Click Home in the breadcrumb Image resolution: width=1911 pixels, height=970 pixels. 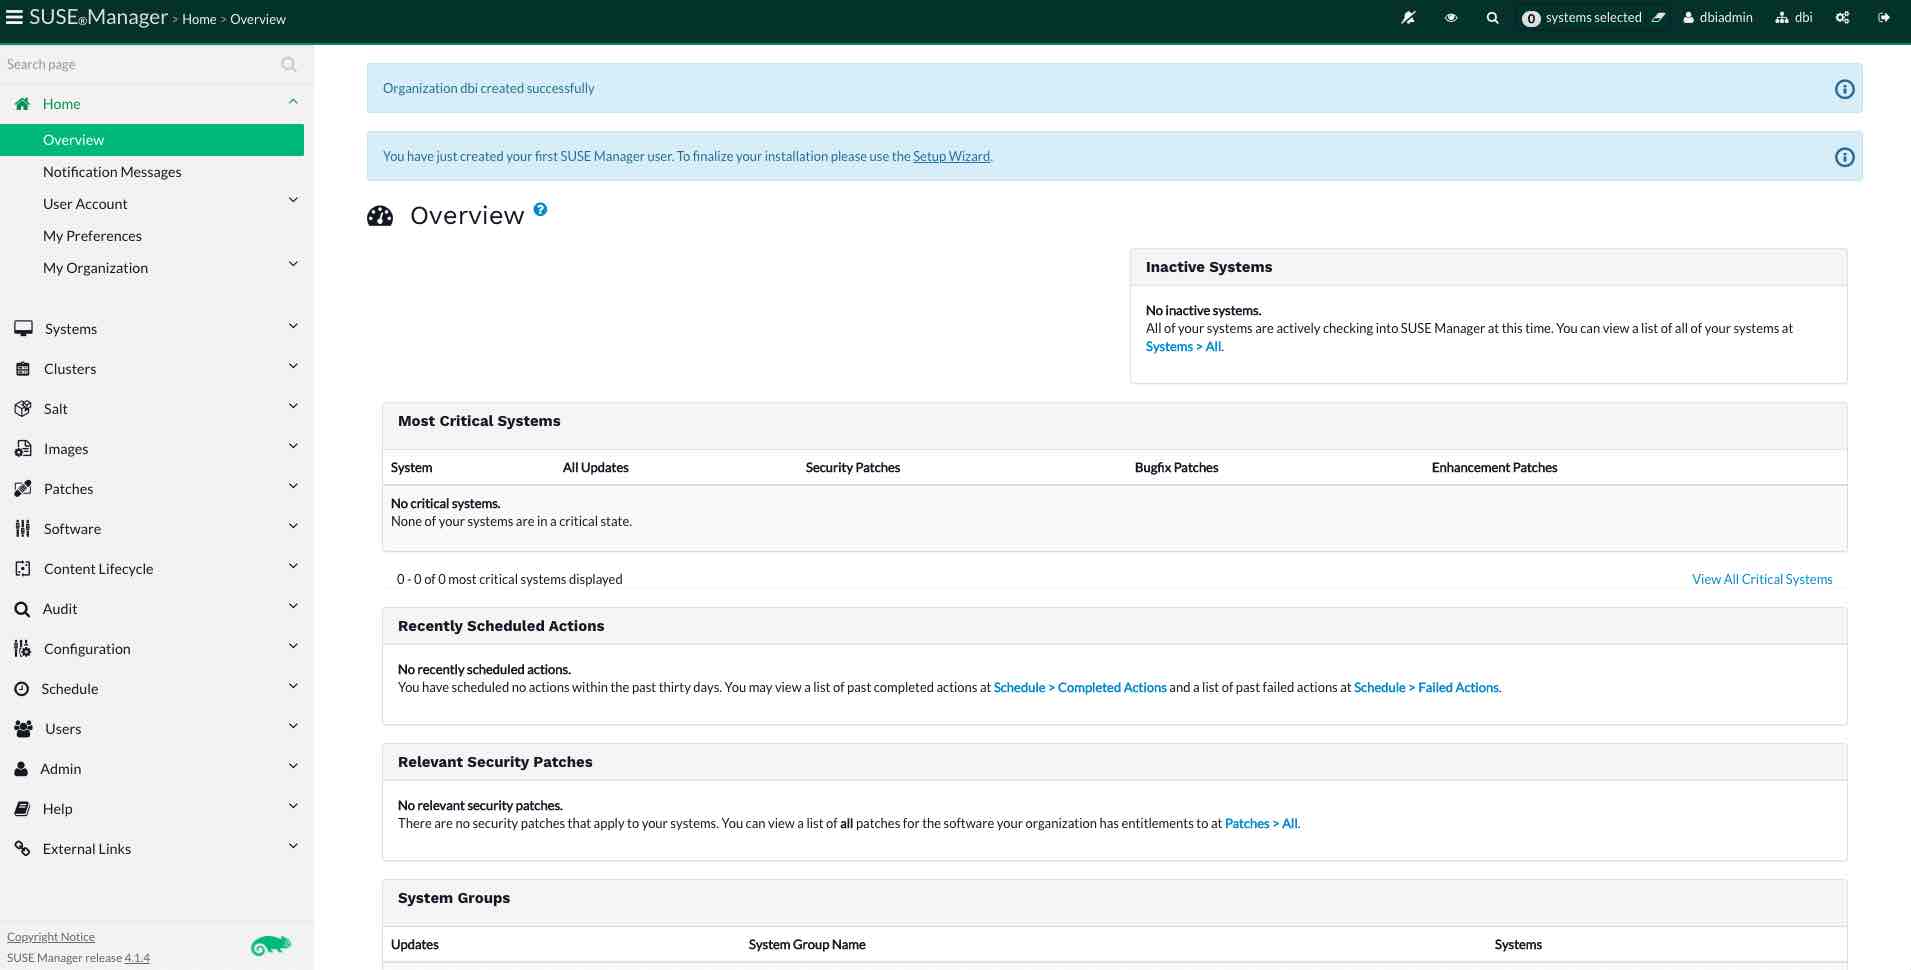point(199,19)
